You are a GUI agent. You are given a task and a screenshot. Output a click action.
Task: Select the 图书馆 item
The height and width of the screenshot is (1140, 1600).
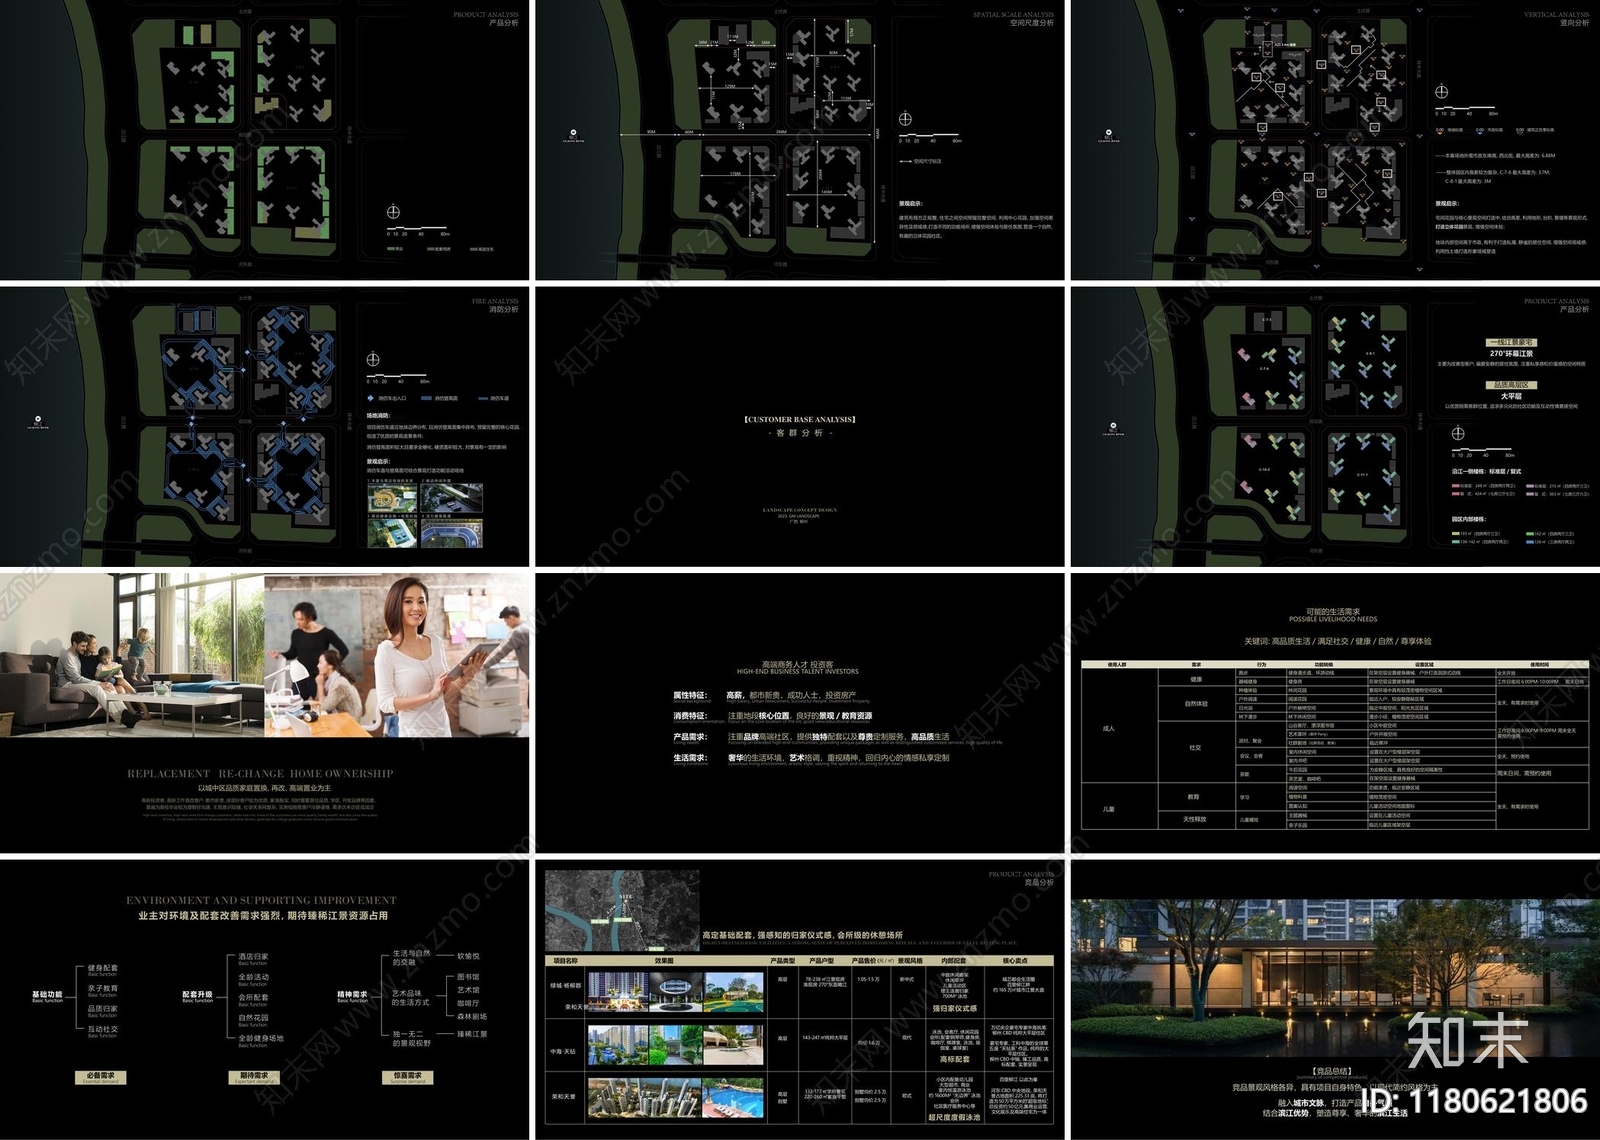tap(468, 977)
